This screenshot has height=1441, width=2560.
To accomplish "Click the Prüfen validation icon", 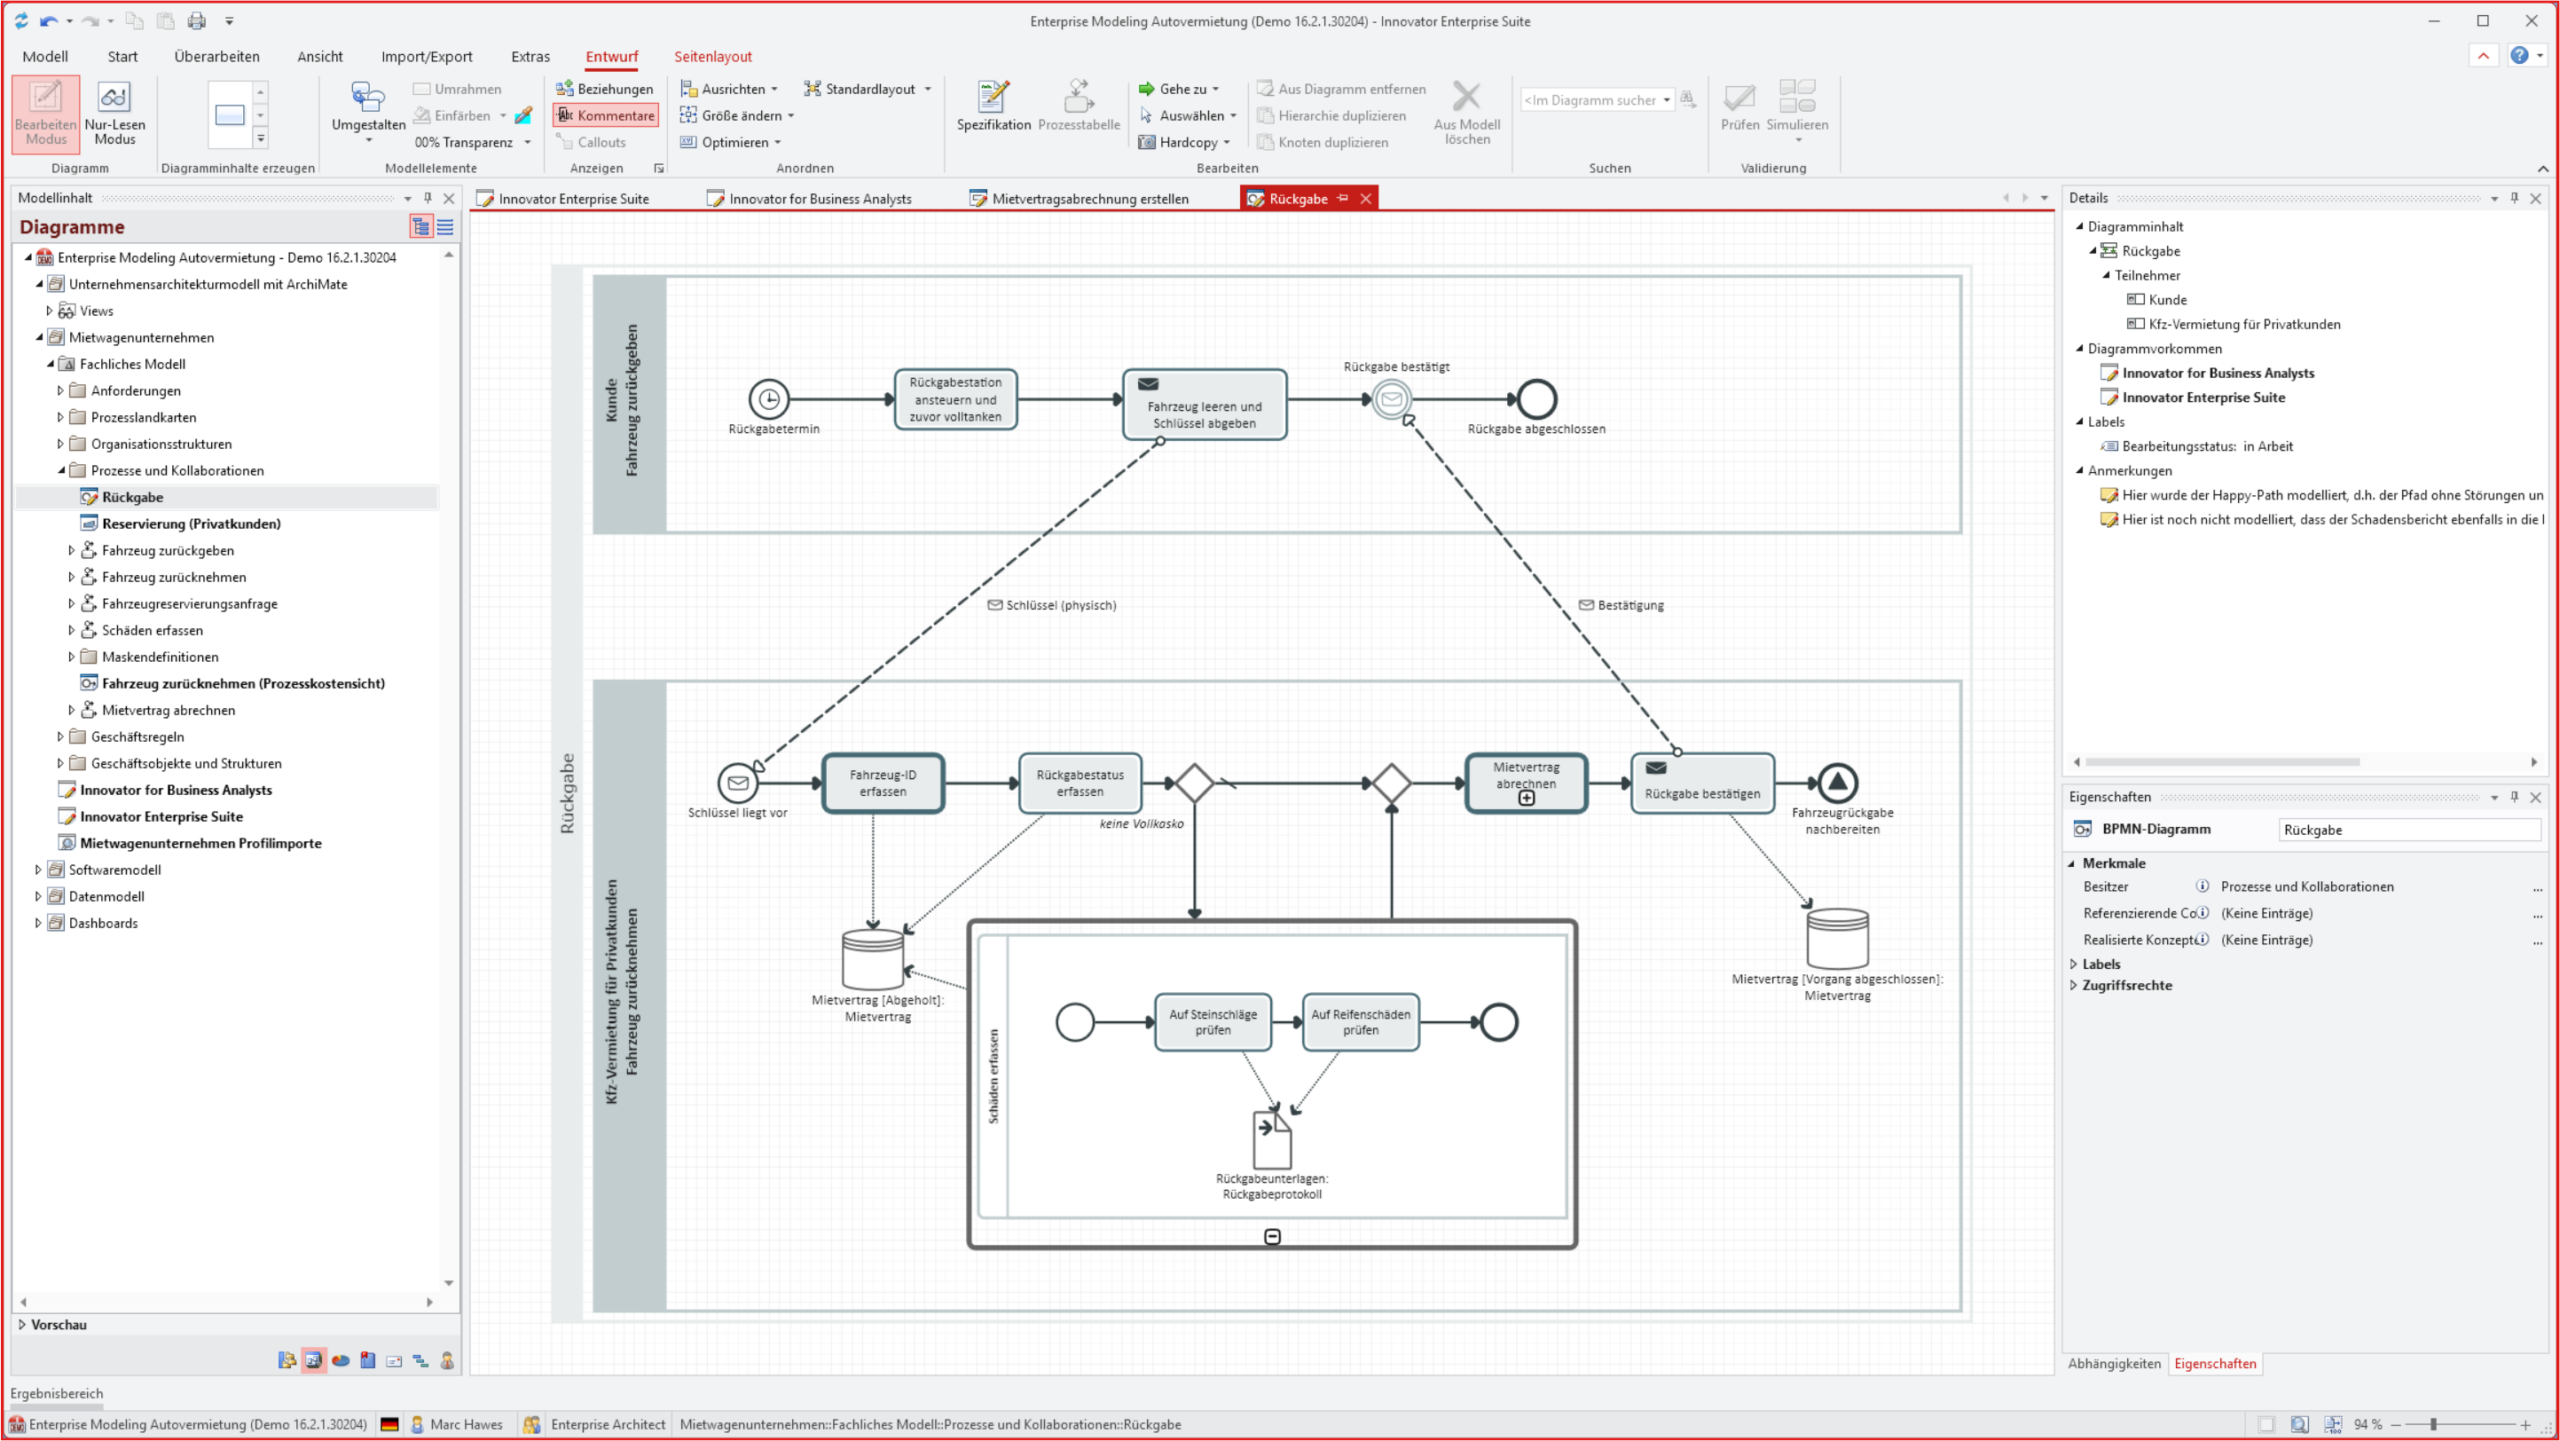I will 1739,98.
